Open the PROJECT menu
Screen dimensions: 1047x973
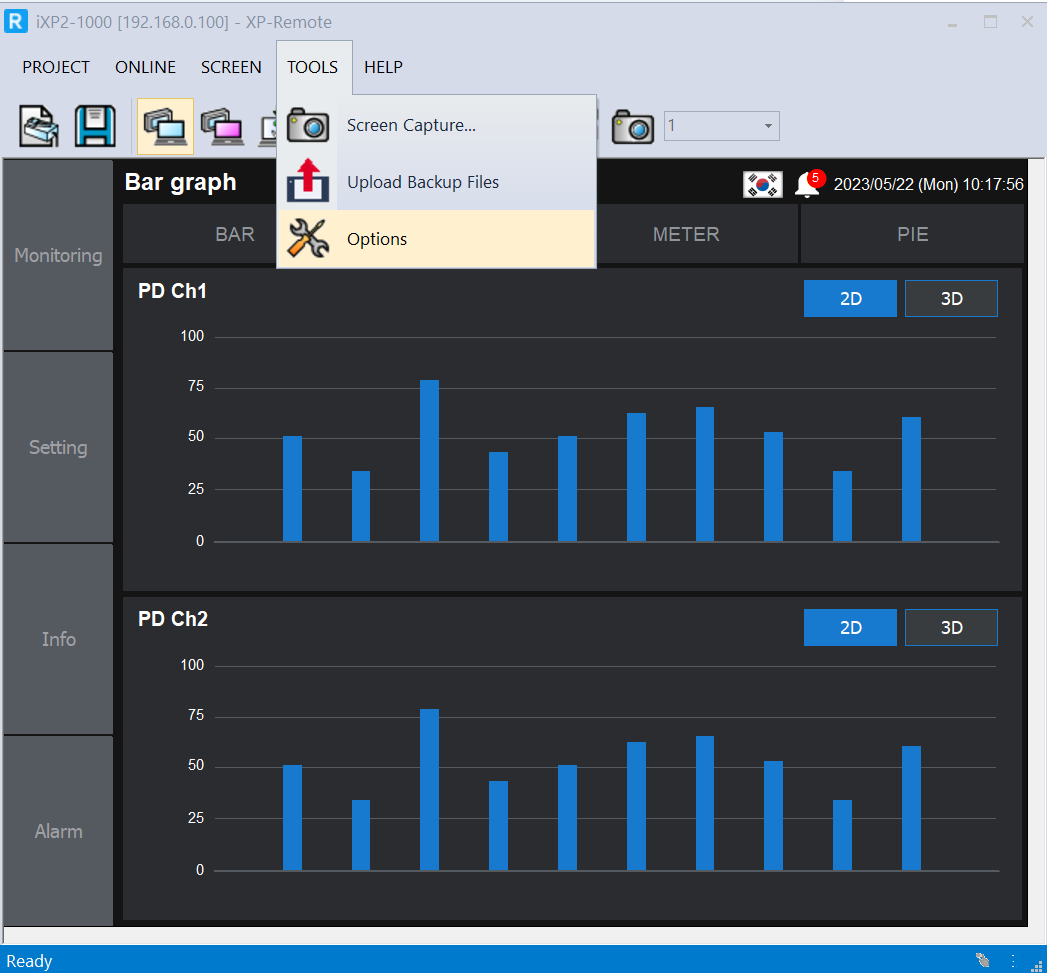(56, 67)
